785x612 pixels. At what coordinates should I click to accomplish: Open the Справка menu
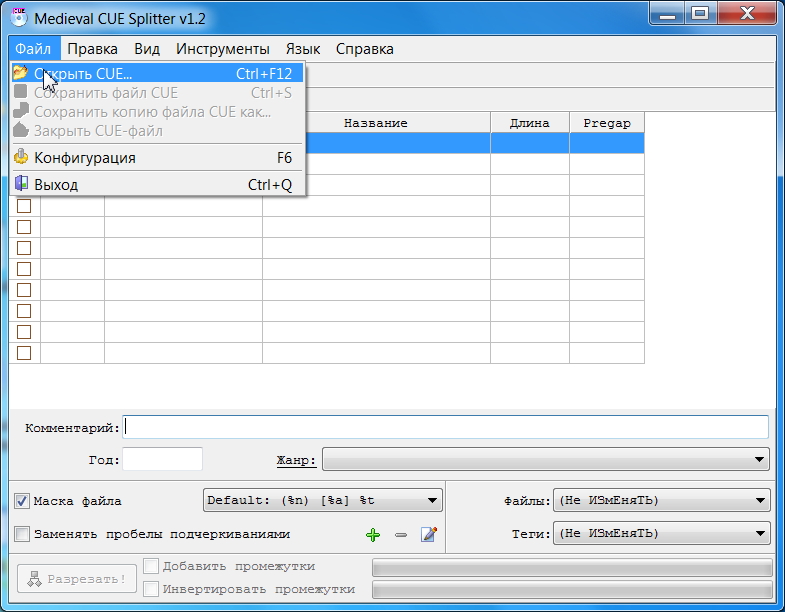point(364,49)
